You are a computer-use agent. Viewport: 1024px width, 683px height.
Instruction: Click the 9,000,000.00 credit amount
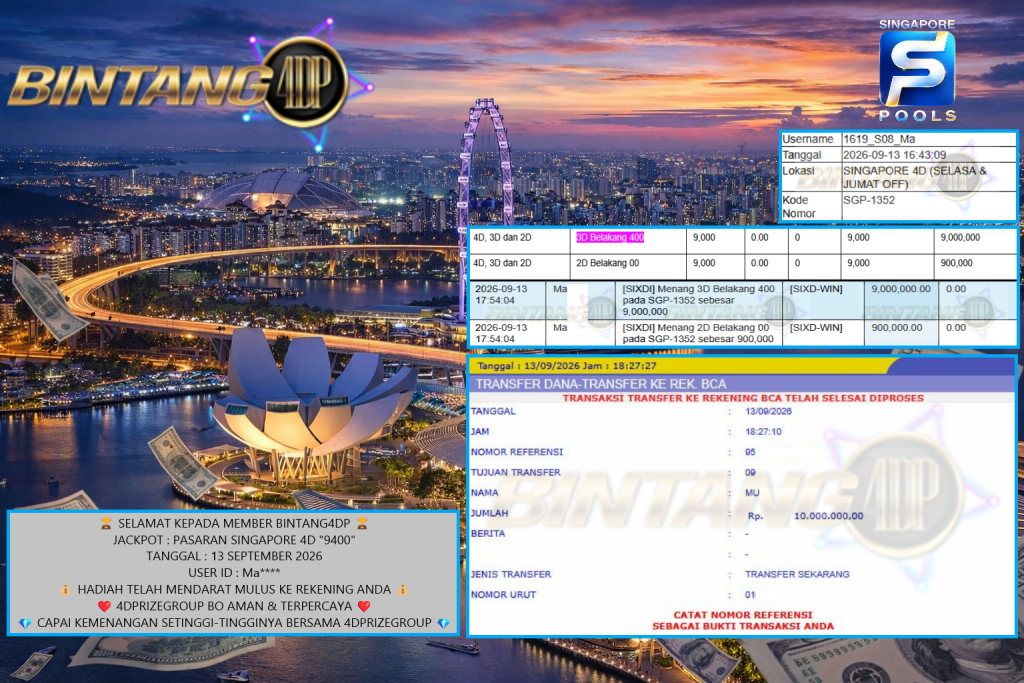click(x=901, y=289)
